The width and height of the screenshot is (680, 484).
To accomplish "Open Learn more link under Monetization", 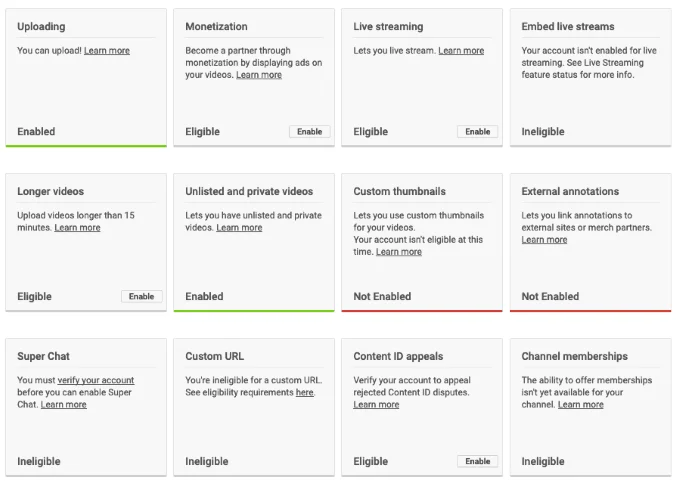I will click(259, 75).
